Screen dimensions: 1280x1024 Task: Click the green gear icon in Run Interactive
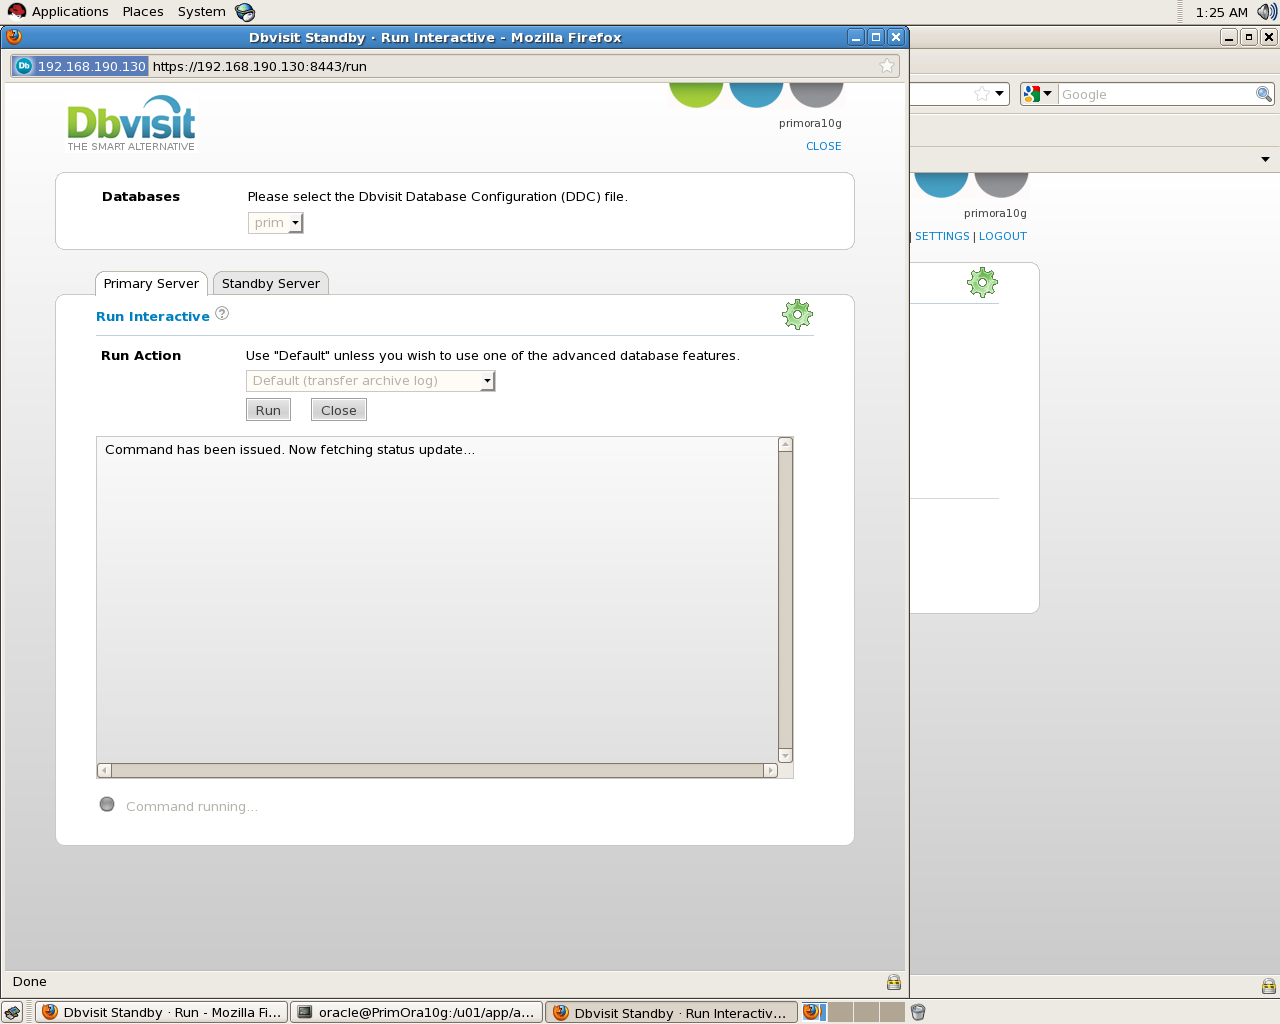pos(797,315)
